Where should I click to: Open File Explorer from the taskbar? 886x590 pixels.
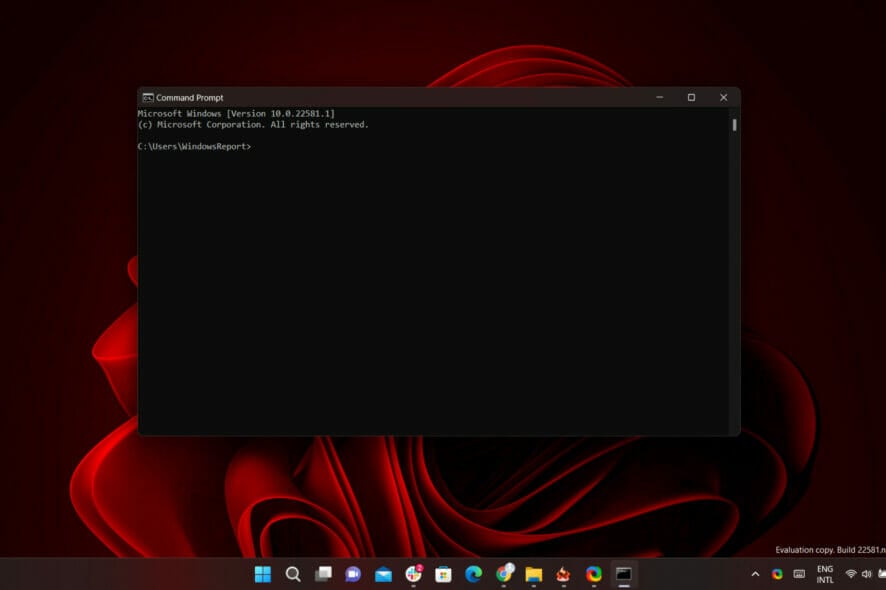tap(531, 574)
